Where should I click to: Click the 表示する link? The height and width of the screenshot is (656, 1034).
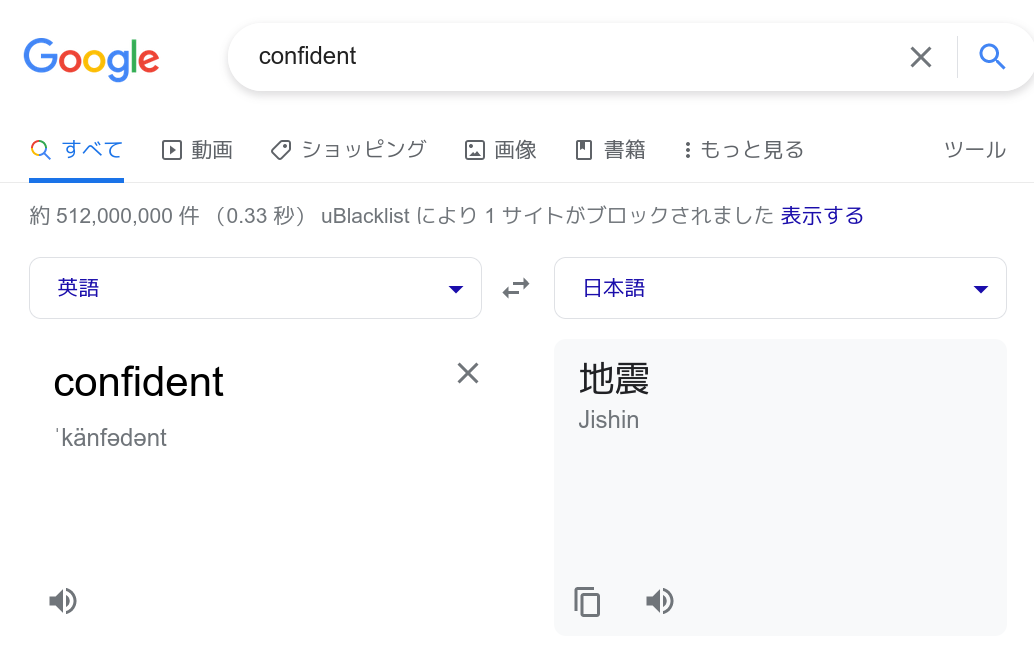[822, 216]
